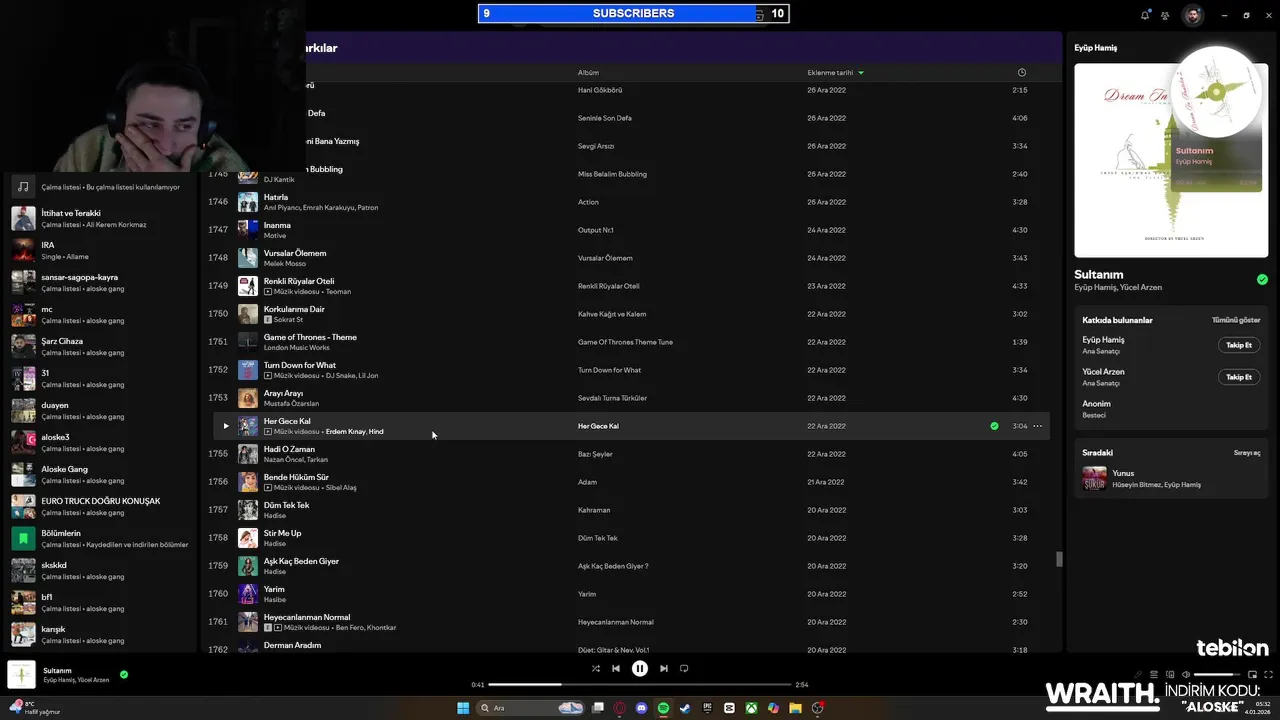
Task: Pause the current song
Action: point(640,668)
